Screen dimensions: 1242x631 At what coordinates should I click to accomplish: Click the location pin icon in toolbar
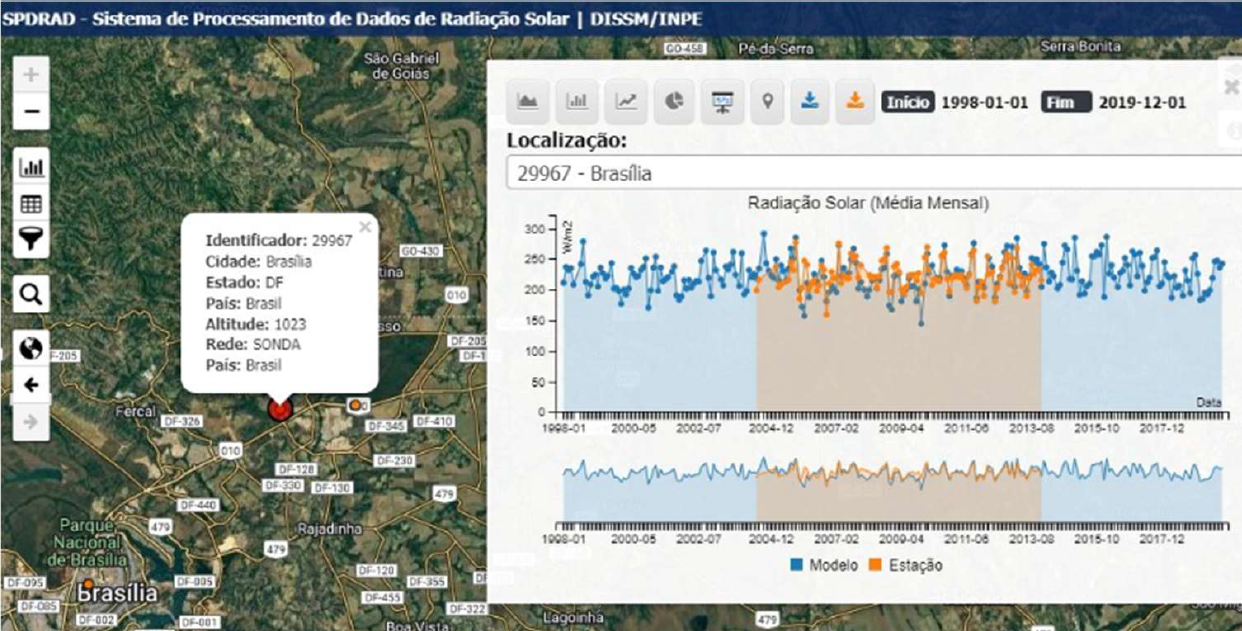[768, 102]
